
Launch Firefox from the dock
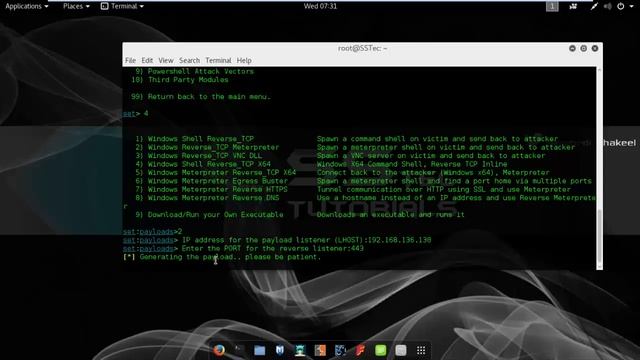pos(219,350)
